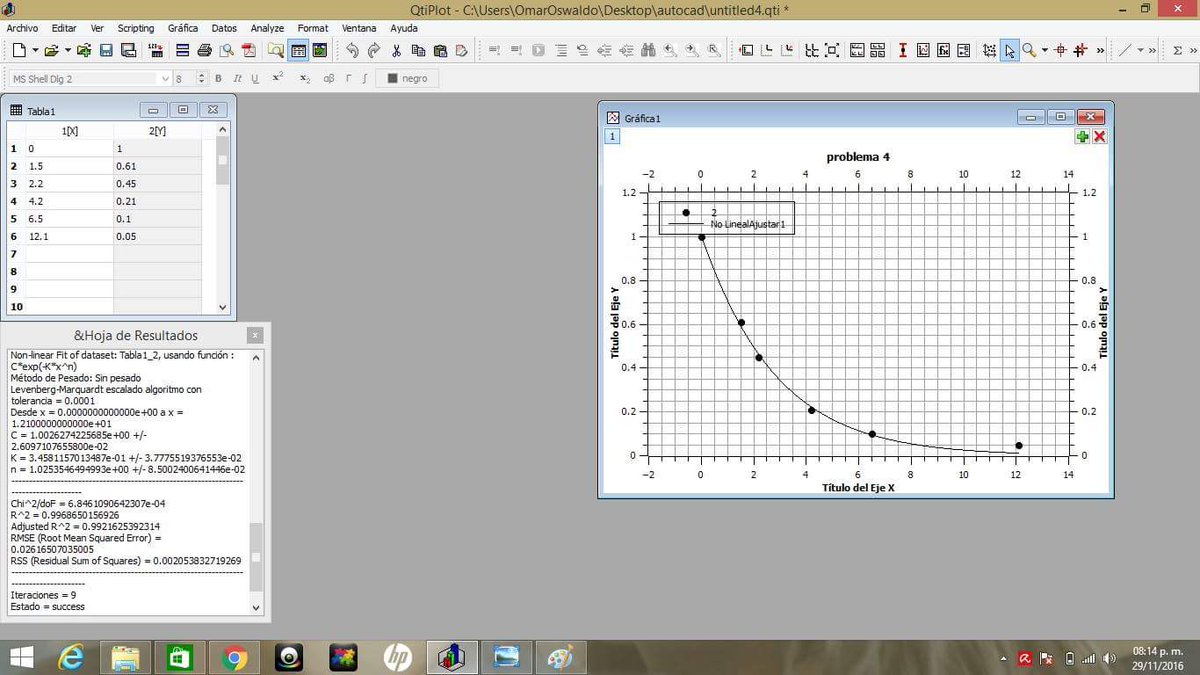Toggle italic text formatting
This screenshot has width=1200, height=675.
click(238, 78)
